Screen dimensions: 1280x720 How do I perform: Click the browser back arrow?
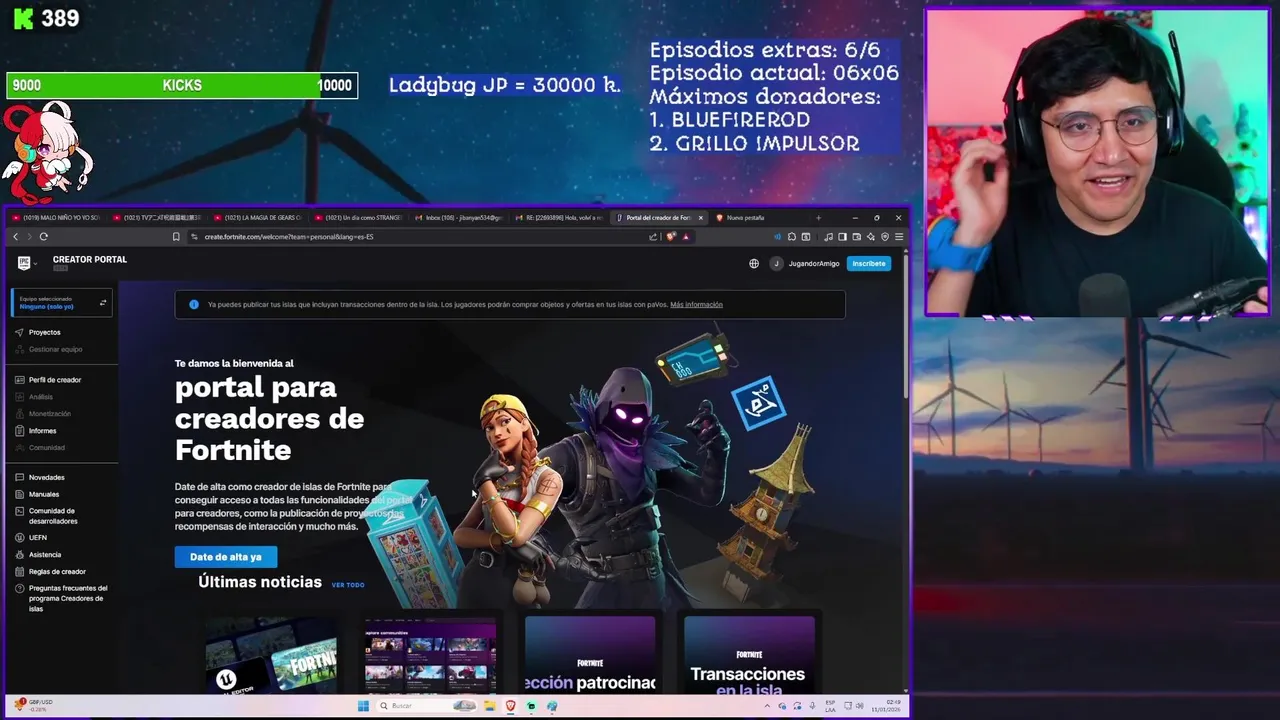click(15, 237)
